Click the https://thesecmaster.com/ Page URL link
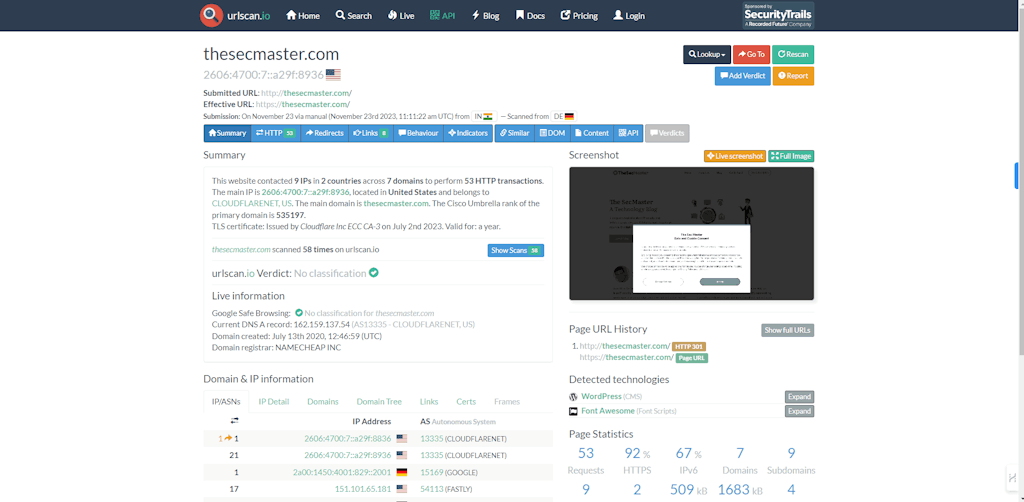This screenshot has width=1024, height=502. 627,358
